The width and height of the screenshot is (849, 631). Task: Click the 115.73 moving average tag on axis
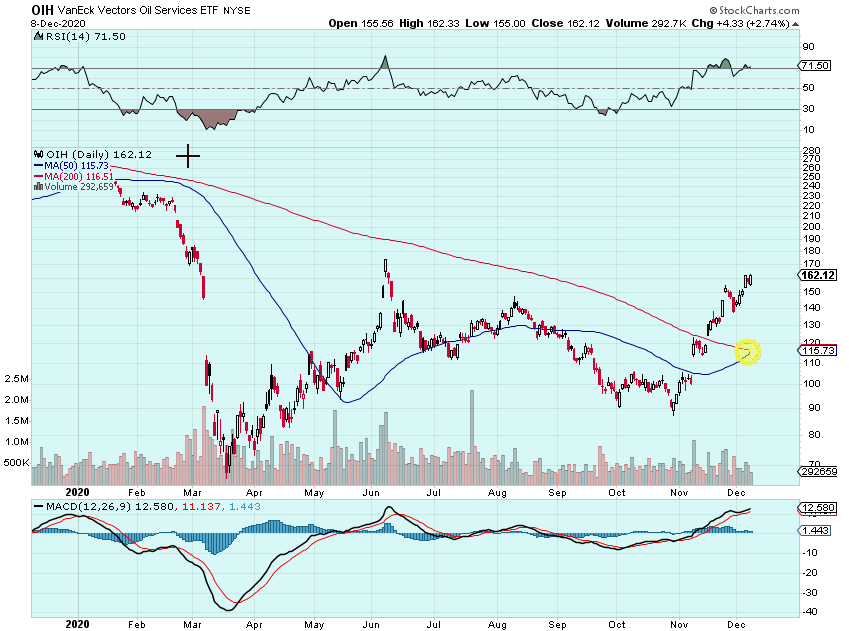[818, 350]
